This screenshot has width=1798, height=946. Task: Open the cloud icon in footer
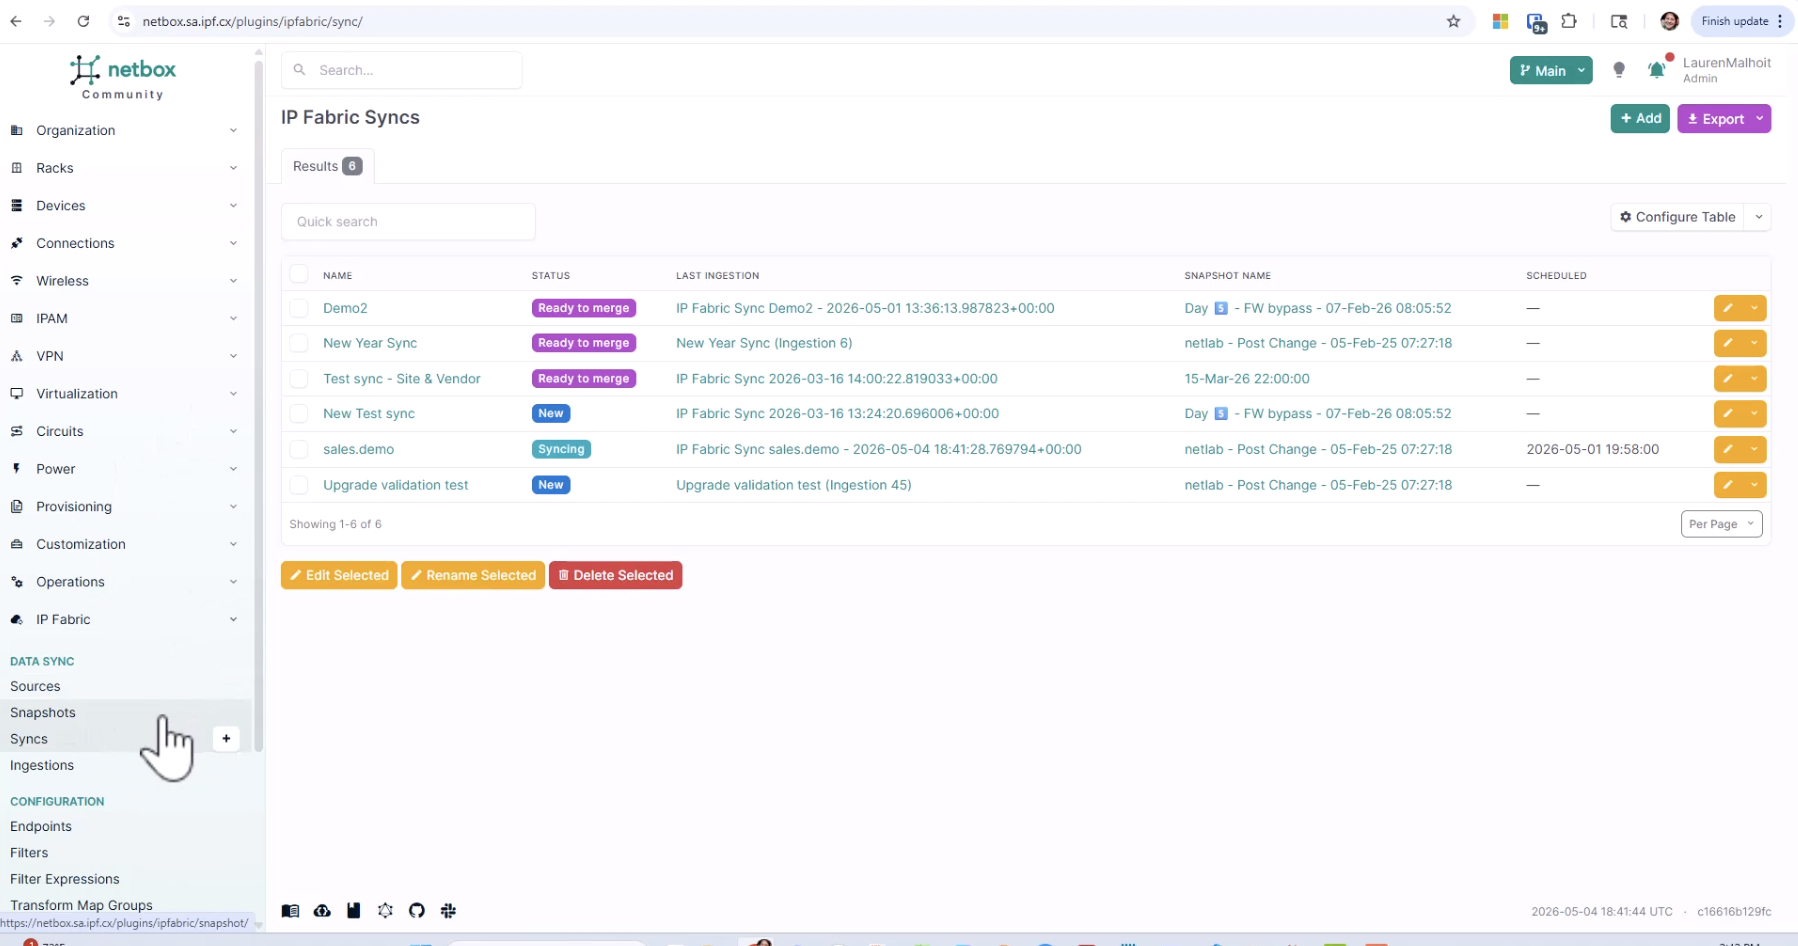(x=322, y=911)
